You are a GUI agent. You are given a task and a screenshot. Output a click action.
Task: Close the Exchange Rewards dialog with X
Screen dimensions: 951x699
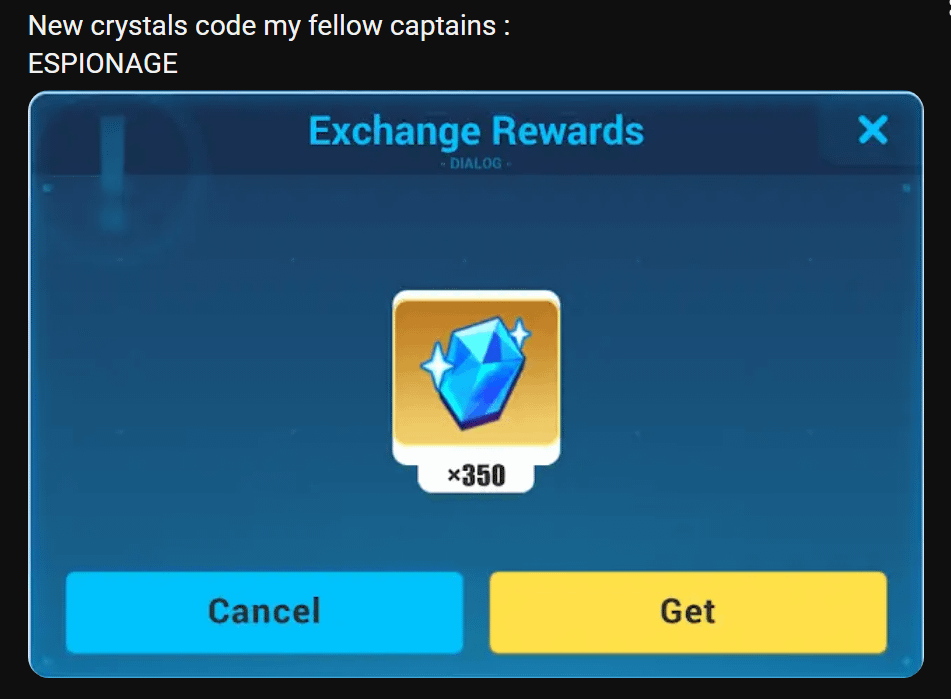pyautogui.click(x=873, y=130)
